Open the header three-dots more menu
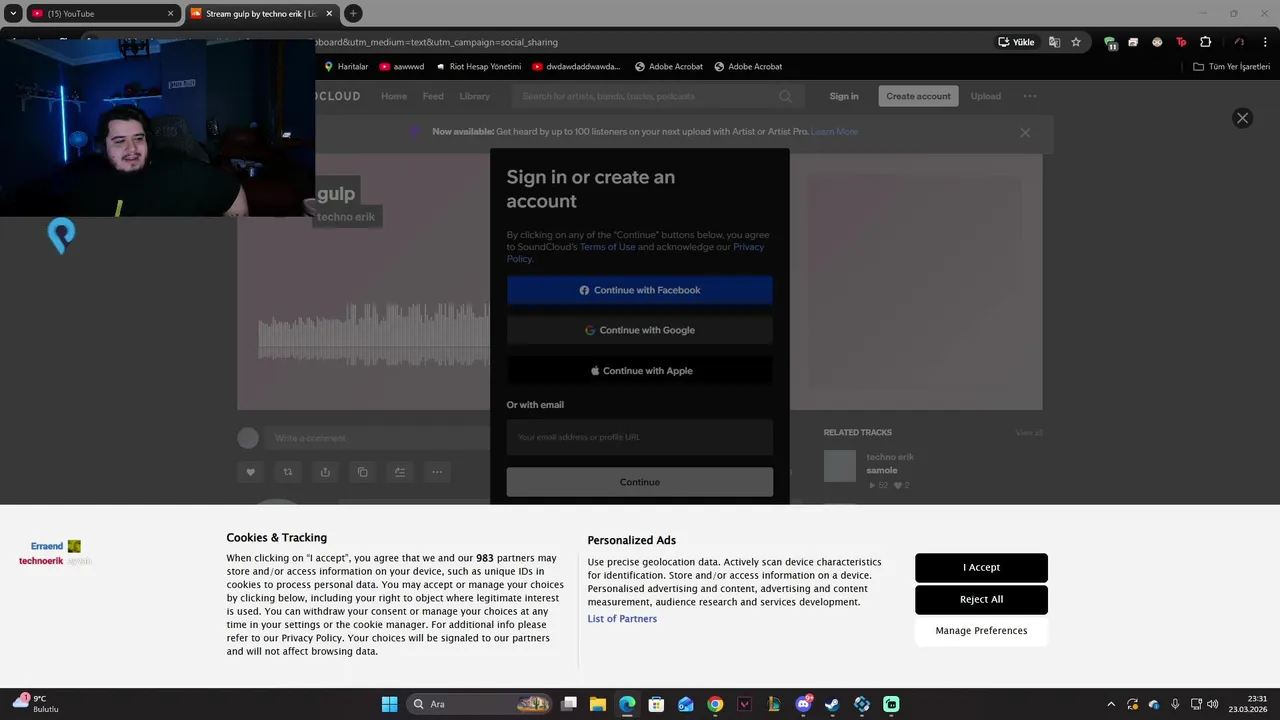Viewport: 1280px width, 720px height. (1030, 96)
